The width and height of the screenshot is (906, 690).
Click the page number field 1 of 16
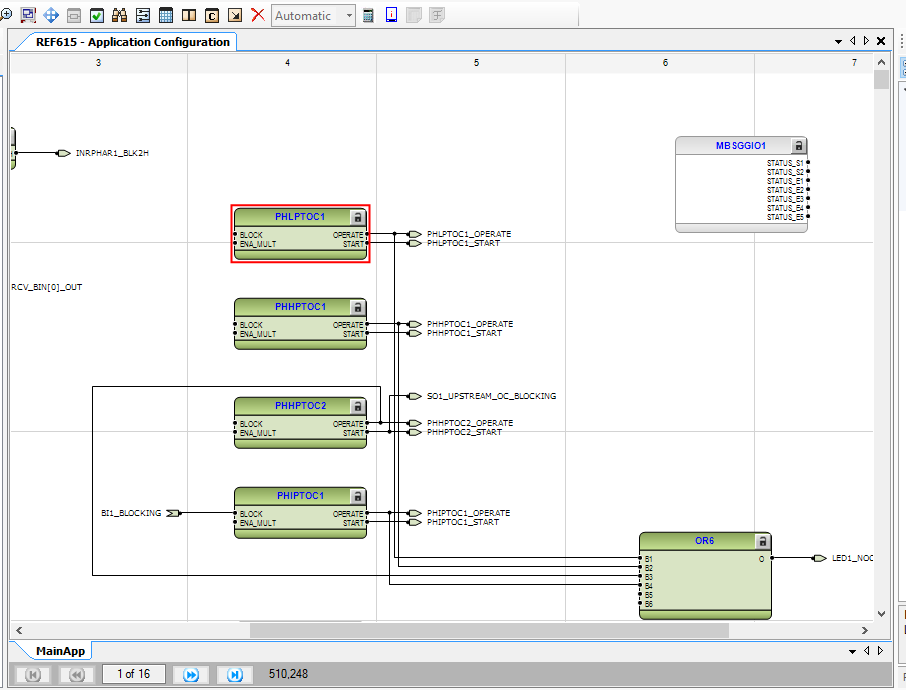133,674
